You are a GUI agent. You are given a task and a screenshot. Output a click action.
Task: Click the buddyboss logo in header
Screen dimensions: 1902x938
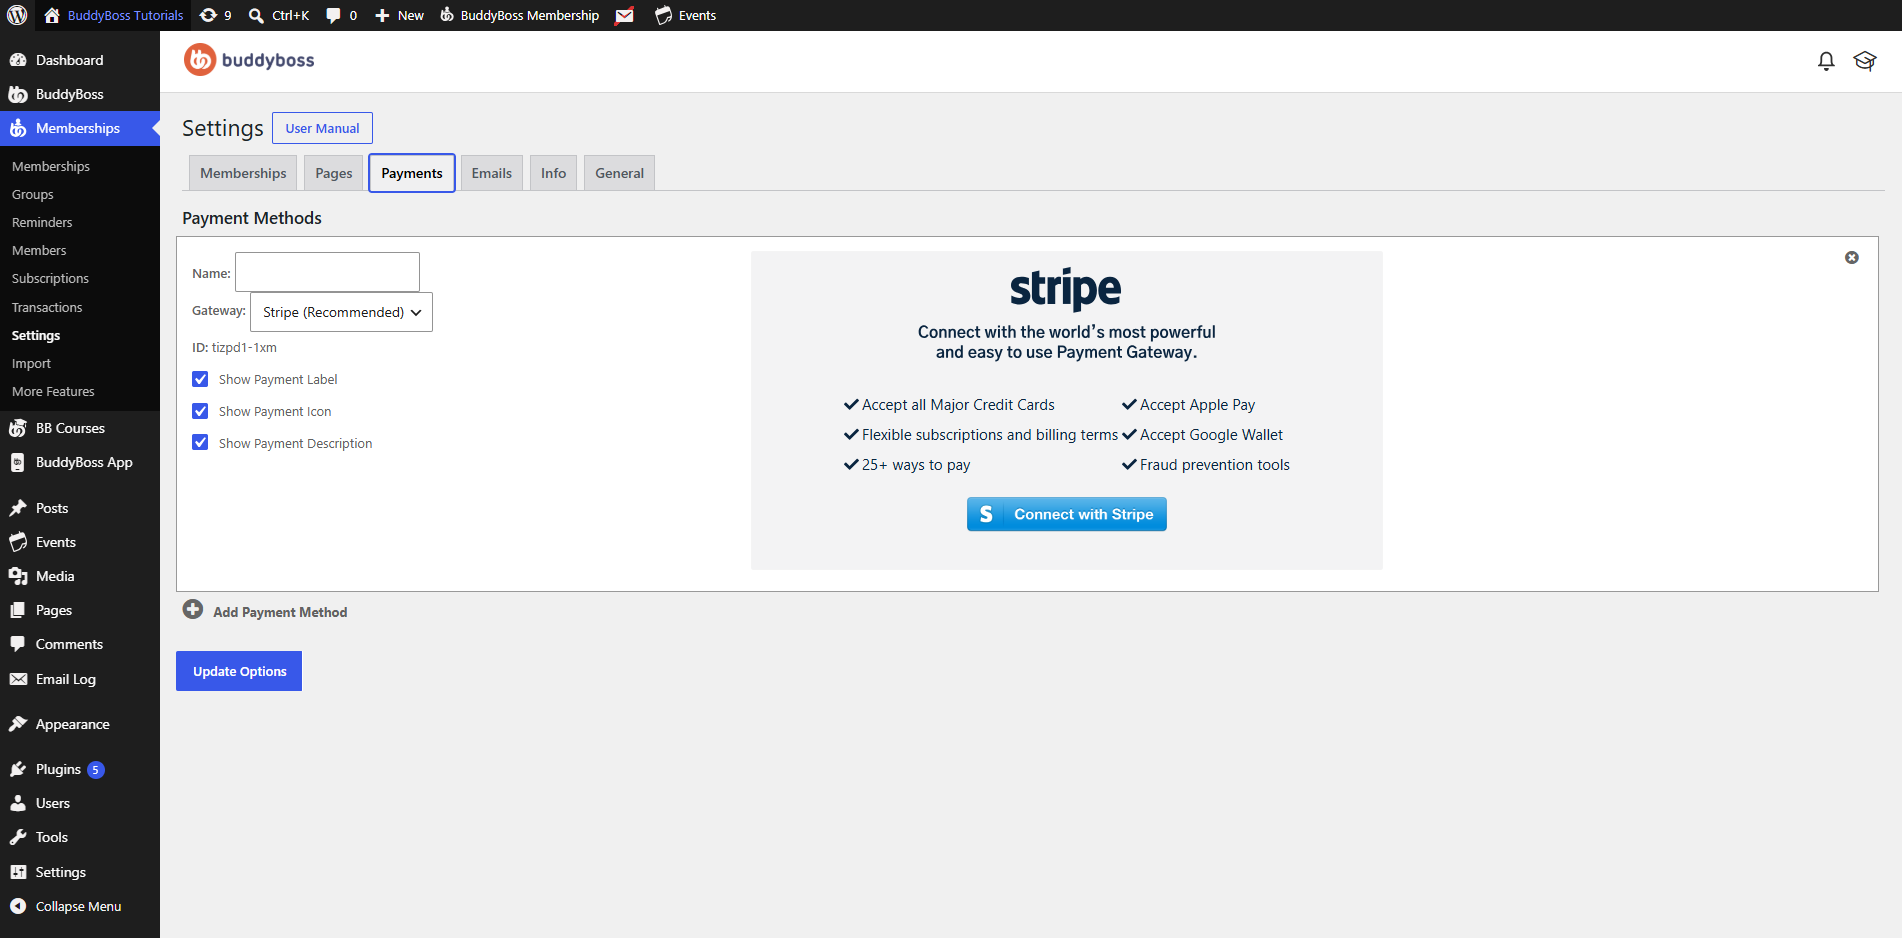249,60
